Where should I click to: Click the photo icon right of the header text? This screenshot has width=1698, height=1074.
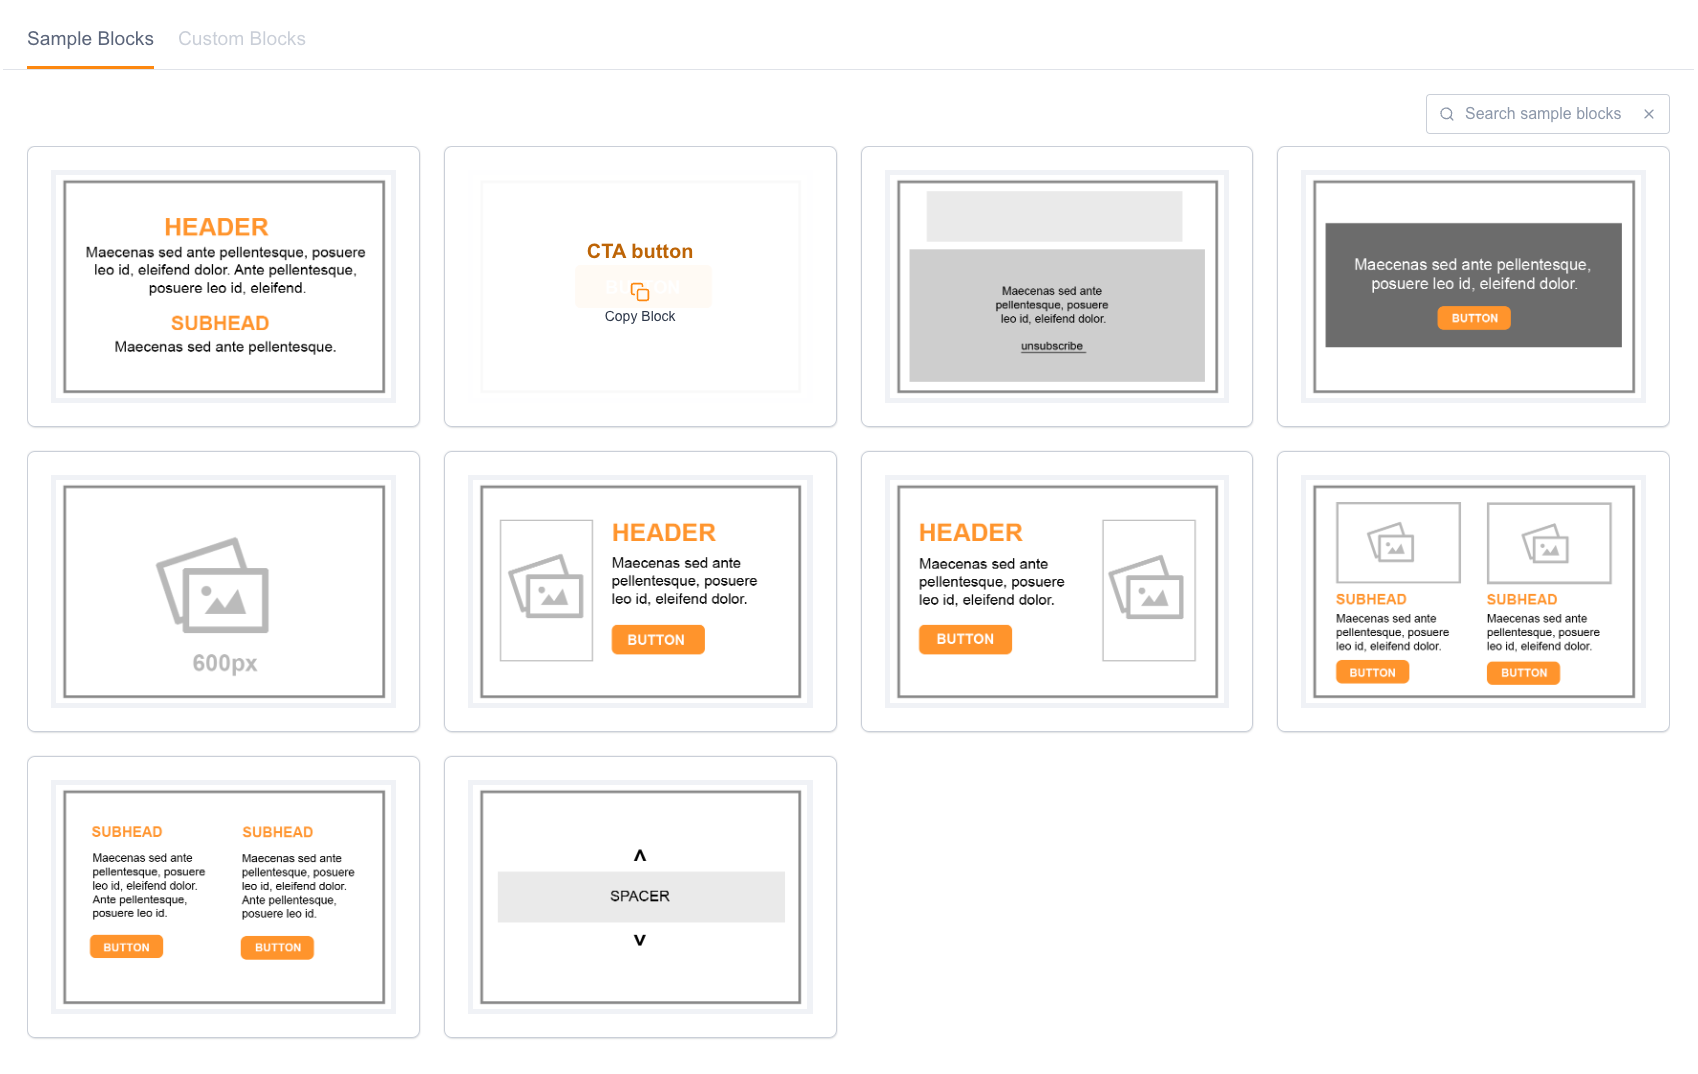pos(1148,591)
